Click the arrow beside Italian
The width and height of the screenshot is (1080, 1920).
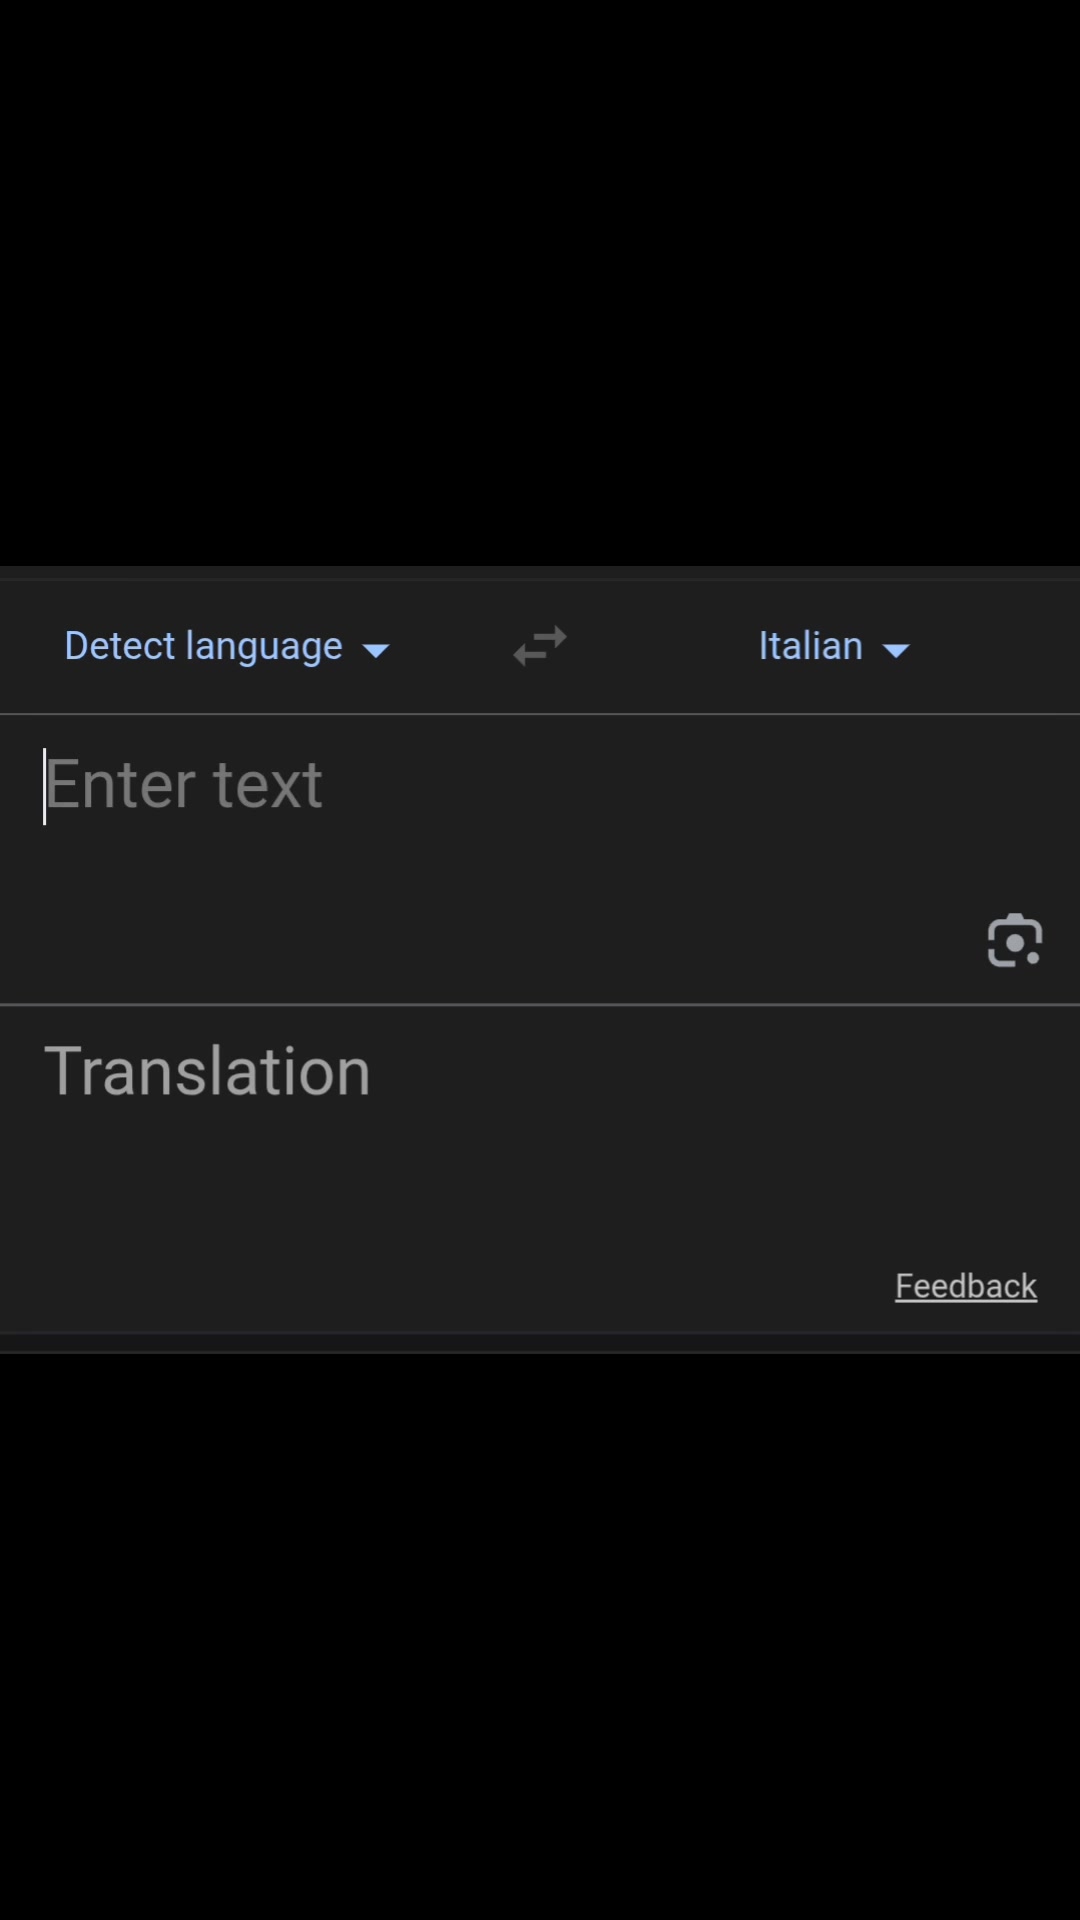click(897, 650)
